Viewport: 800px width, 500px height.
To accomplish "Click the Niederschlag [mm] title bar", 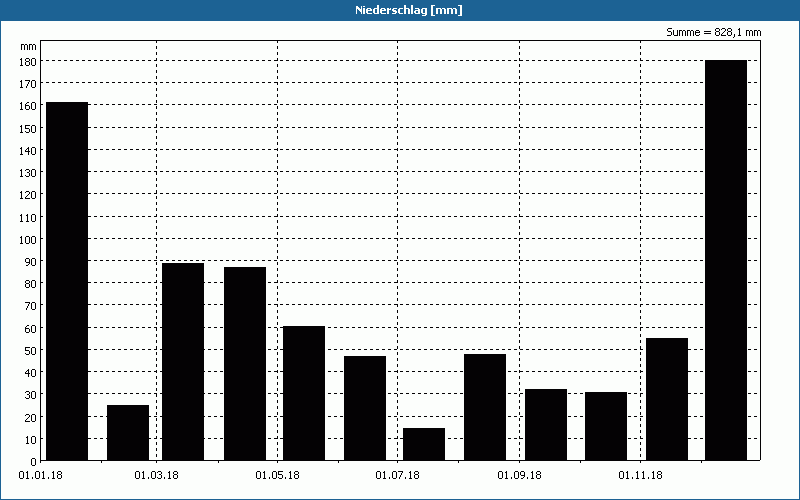I will pyautogui.click(x=400, y=10).
